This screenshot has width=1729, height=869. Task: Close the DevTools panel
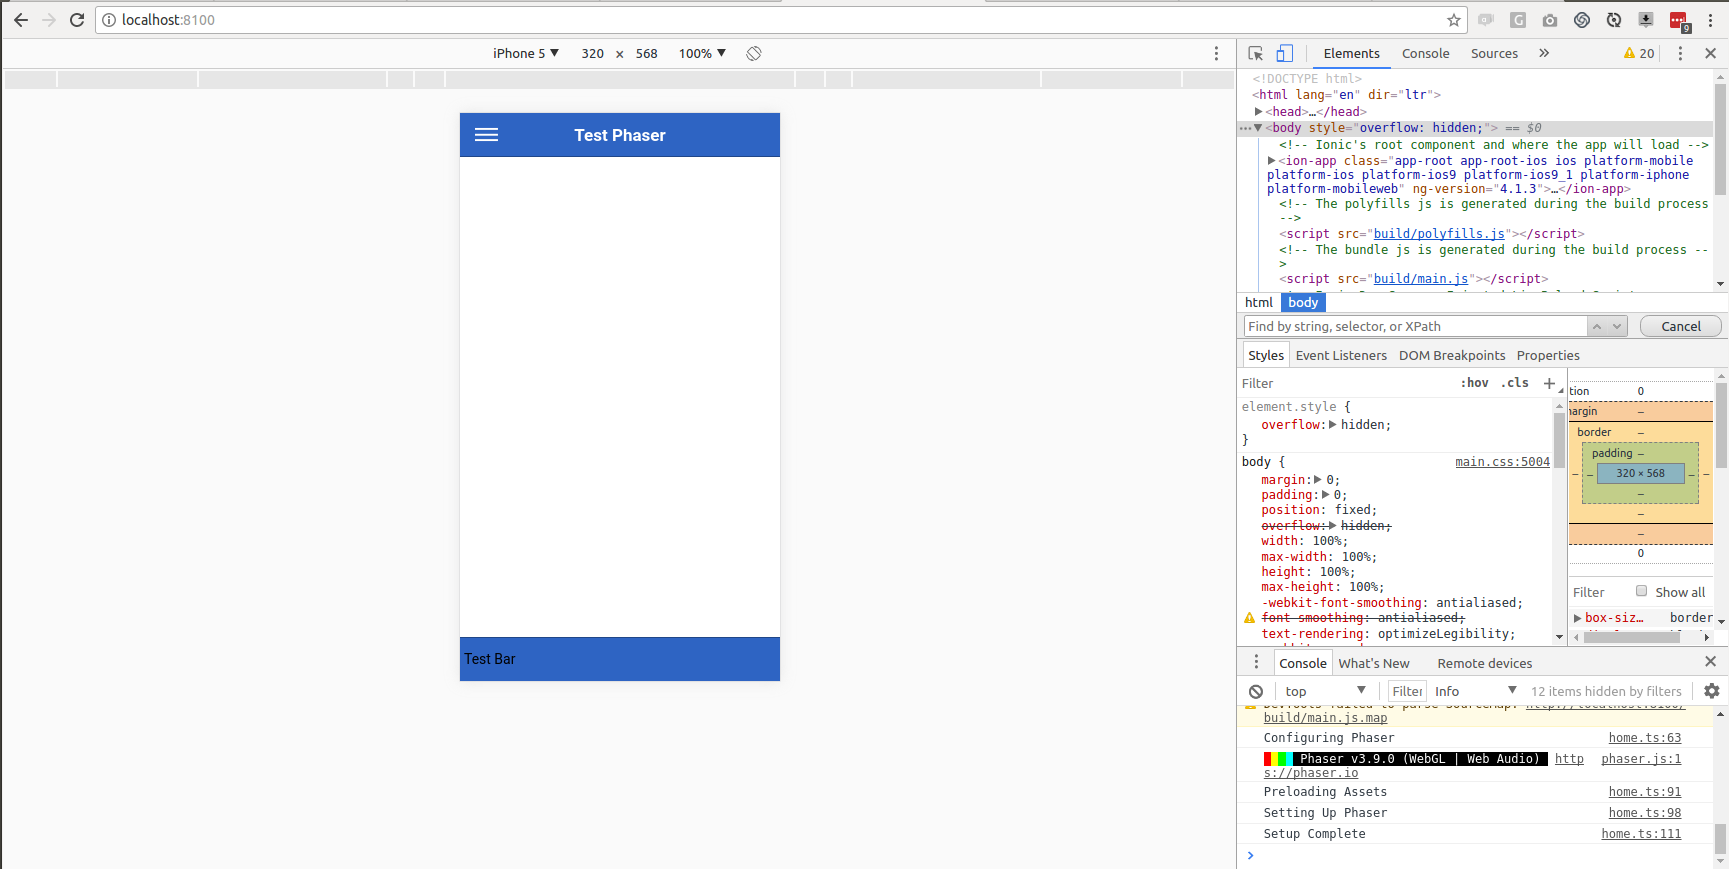[1710, 53]
